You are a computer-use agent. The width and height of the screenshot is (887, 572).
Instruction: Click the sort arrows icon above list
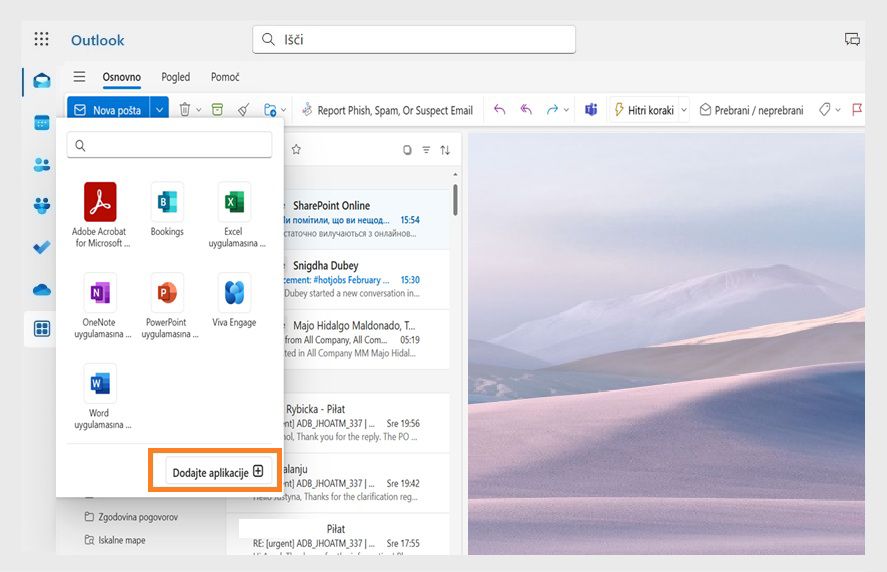pos(445,150)
